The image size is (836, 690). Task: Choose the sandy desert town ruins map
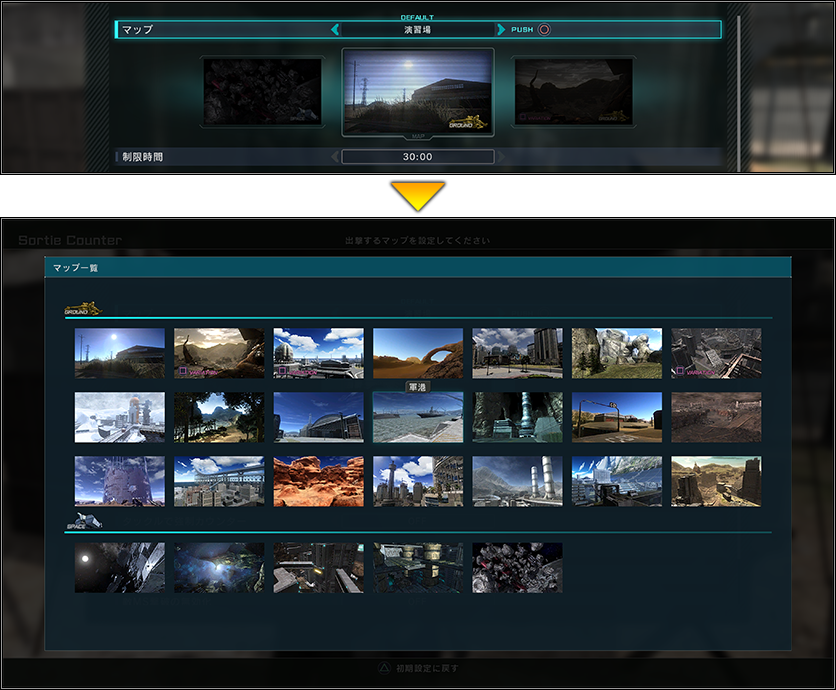coord(716,481)
